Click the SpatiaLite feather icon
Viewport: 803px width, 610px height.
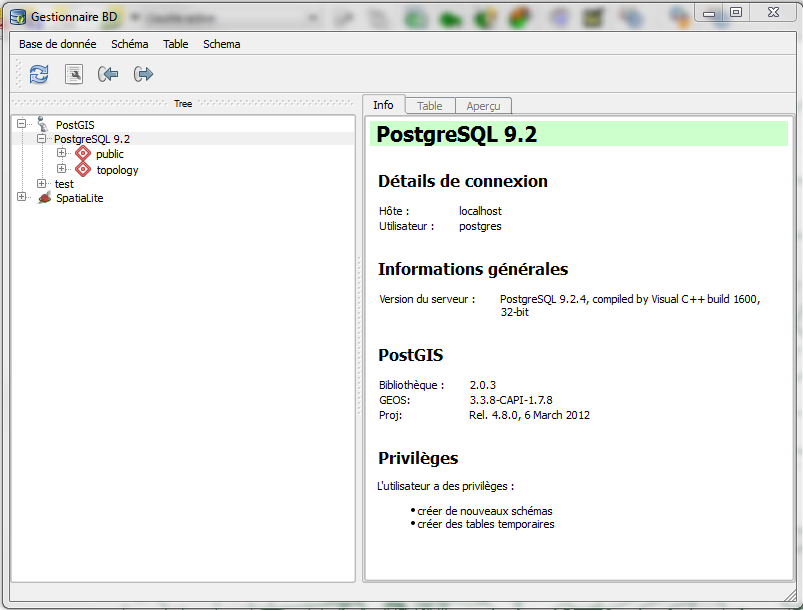[x=45, y=198]
